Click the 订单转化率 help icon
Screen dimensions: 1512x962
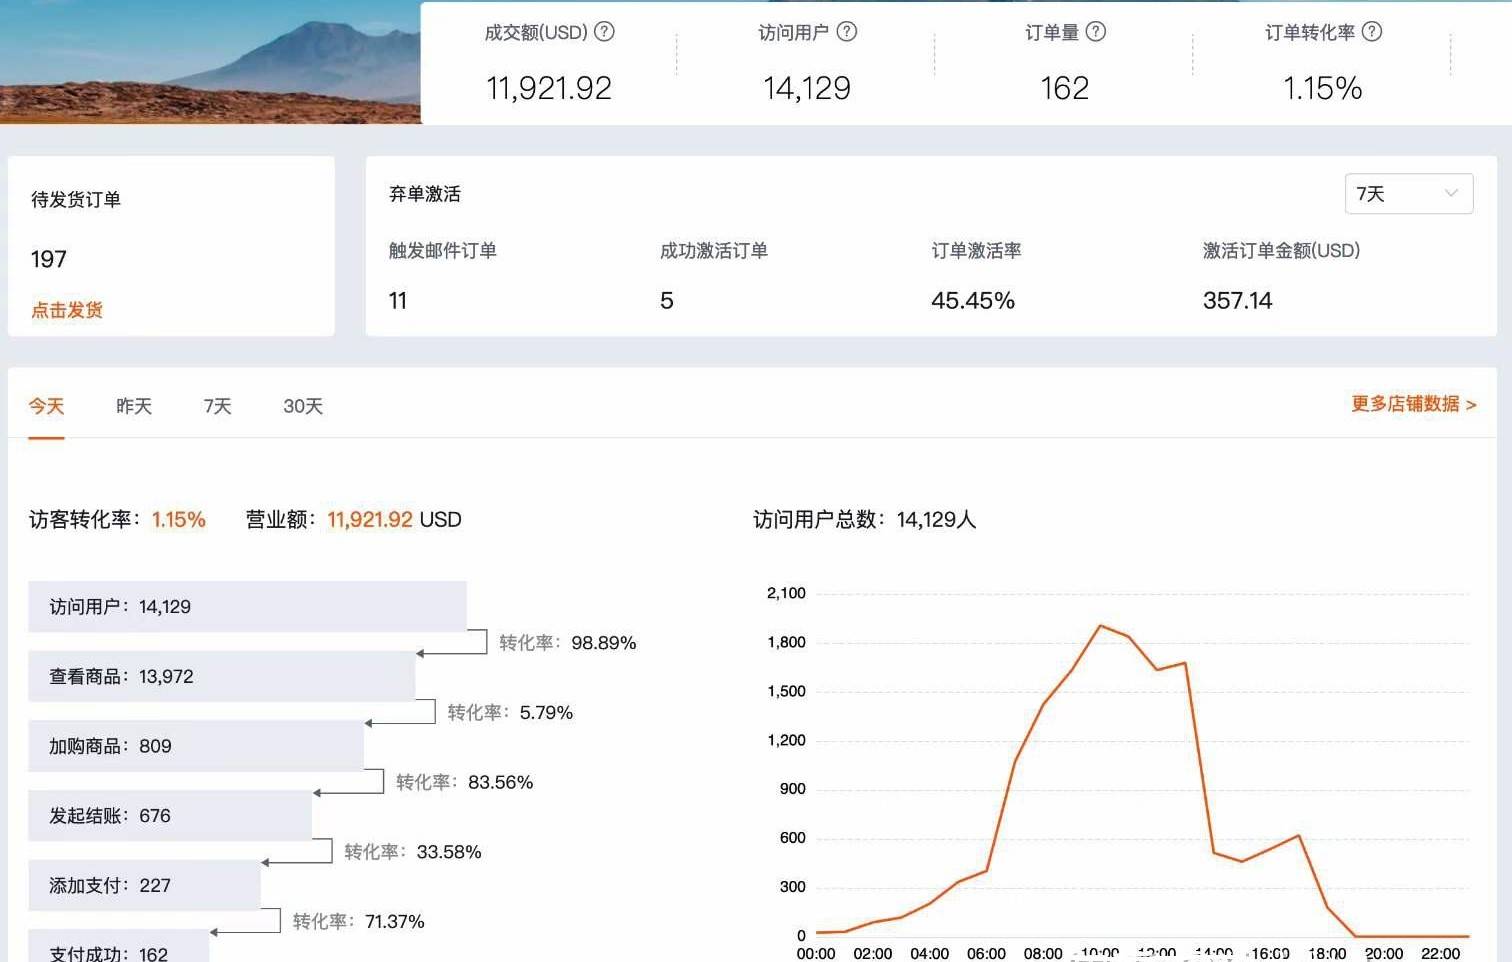(x=1373, y=32)
